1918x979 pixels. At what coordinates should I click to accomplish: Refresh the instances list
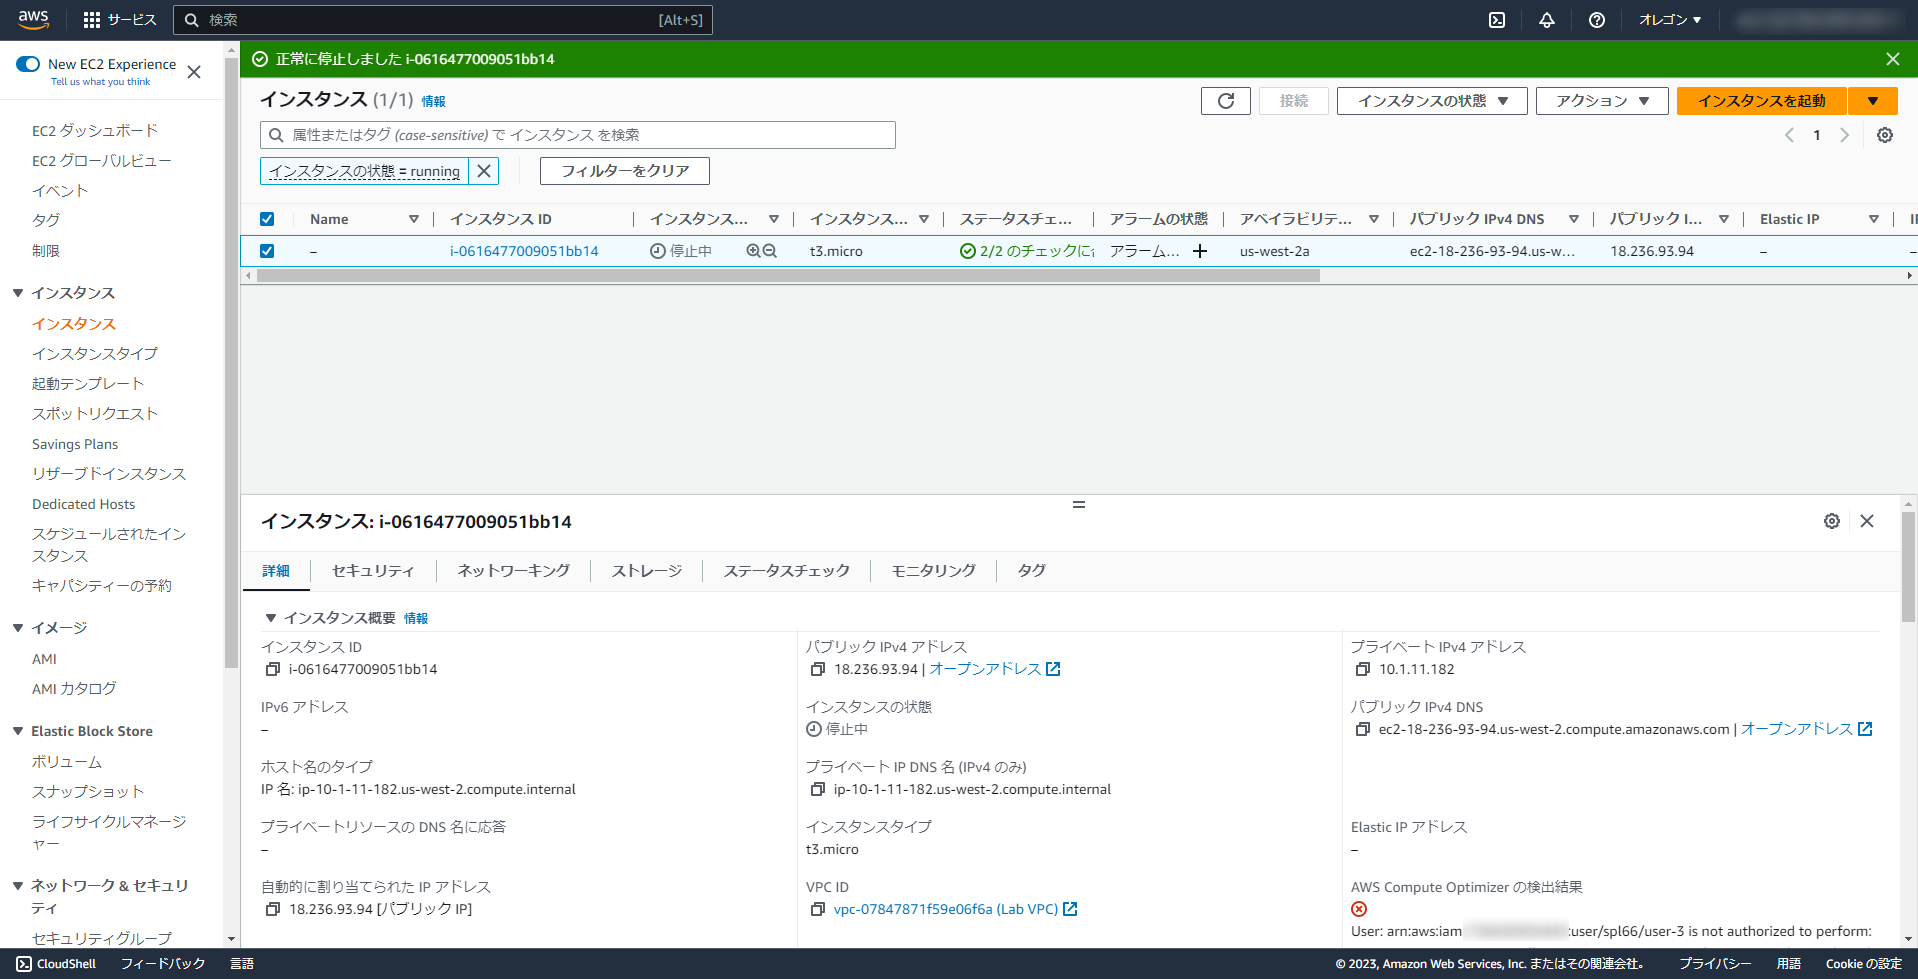[1225, 100]
